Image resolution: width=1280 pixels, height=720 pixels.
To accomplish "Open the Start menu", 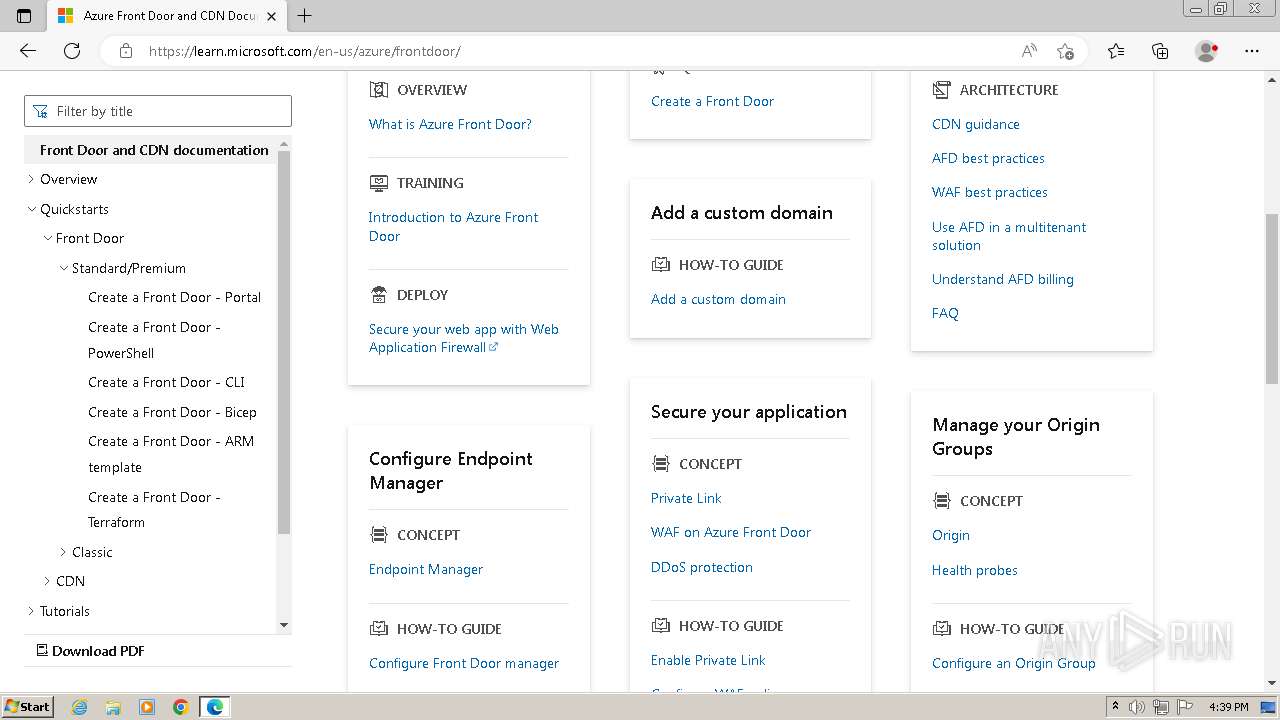I will (x=27, y=707).
